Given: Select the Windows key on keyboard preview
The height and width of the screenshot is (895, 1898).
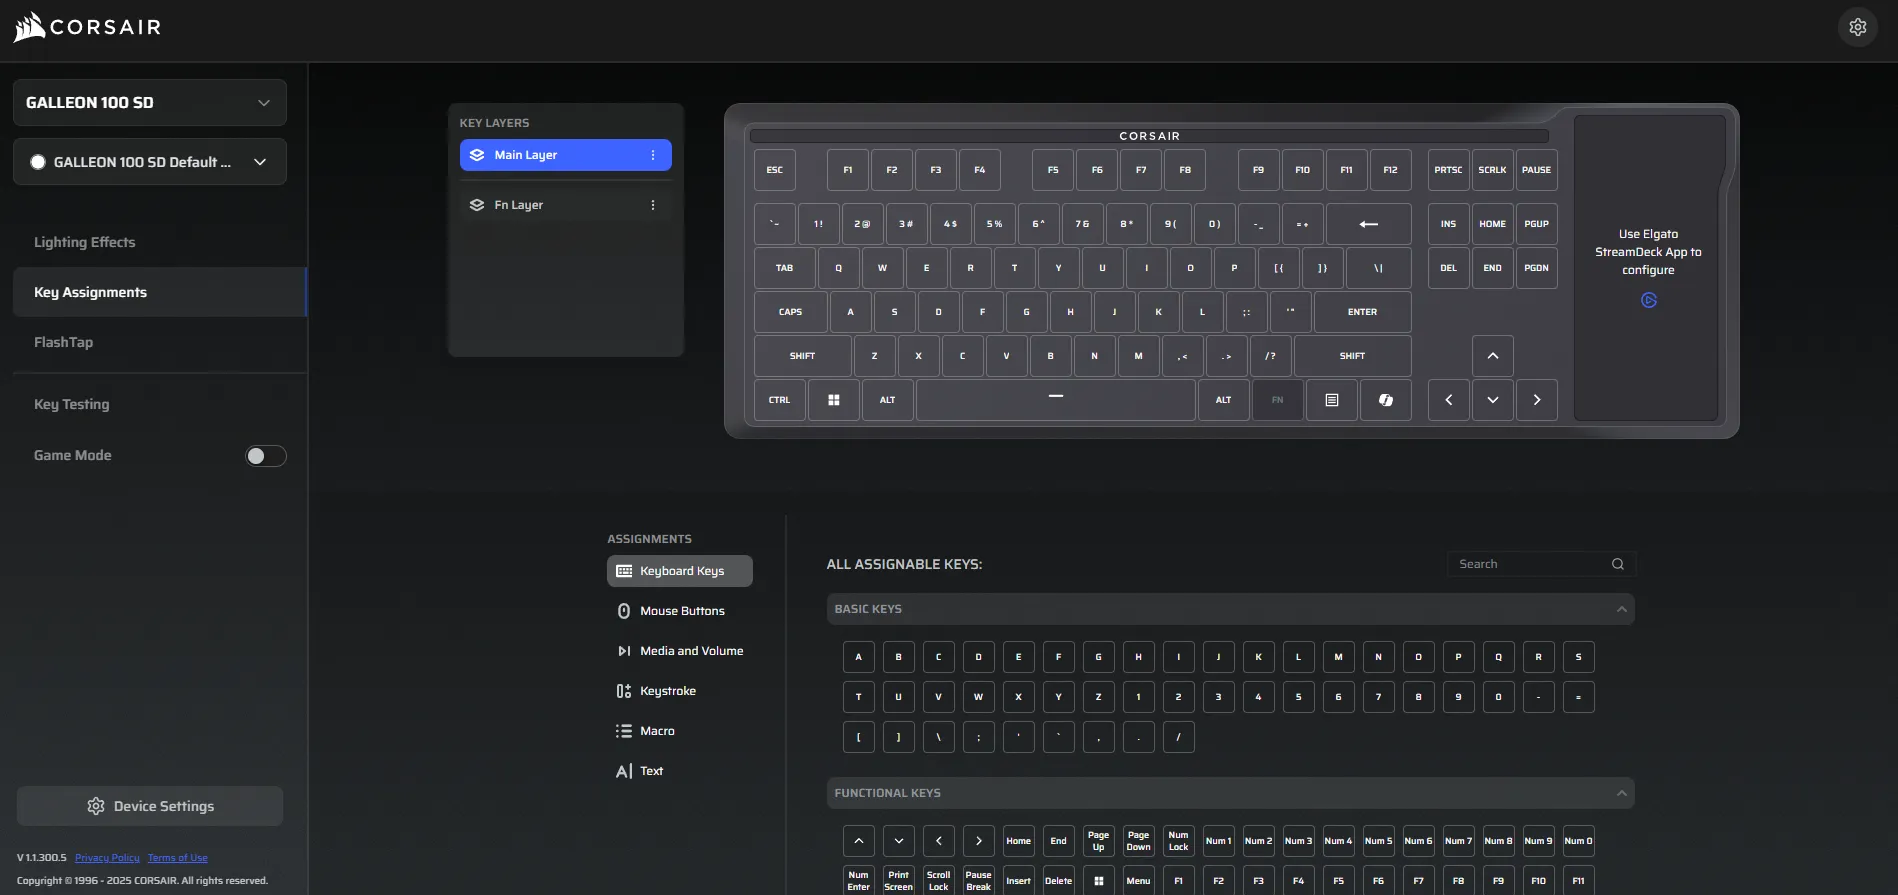Looking at the screenshot, I should [x=833, y=400].
